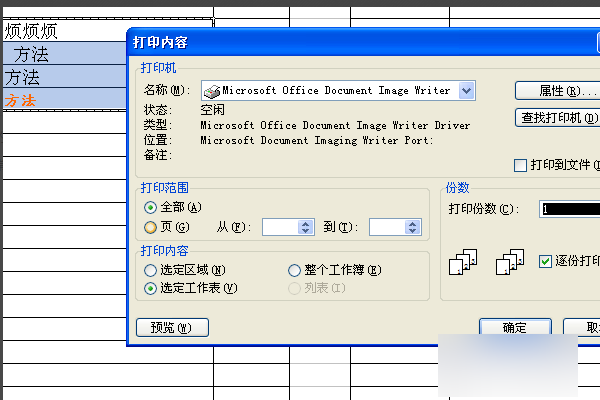Click the 空闲 printer status text
Viewport: 600px width, 400px height.
click(x=212, y=110)
